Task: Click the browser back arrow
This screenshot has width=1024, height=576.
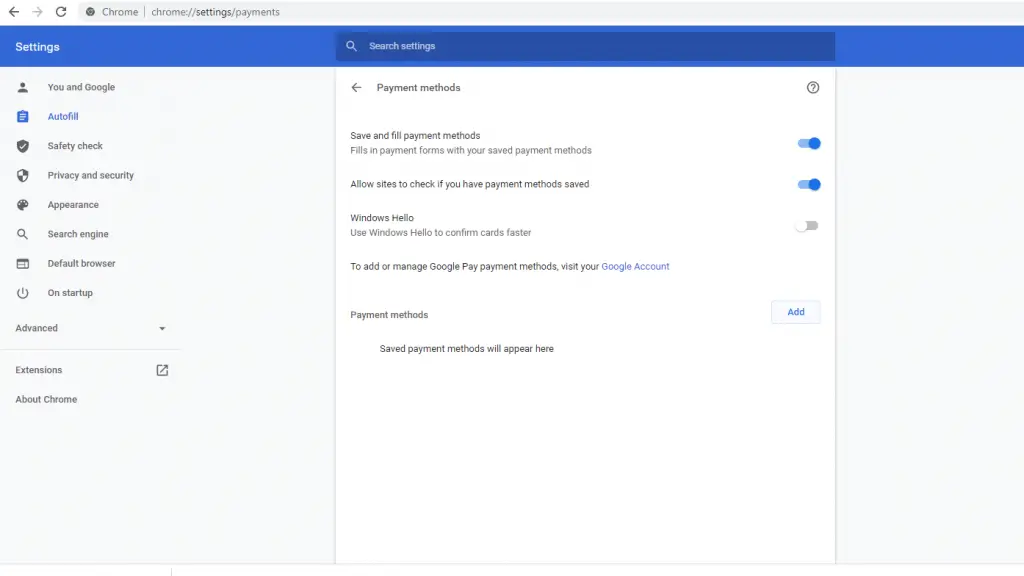Action: point(14,12)
